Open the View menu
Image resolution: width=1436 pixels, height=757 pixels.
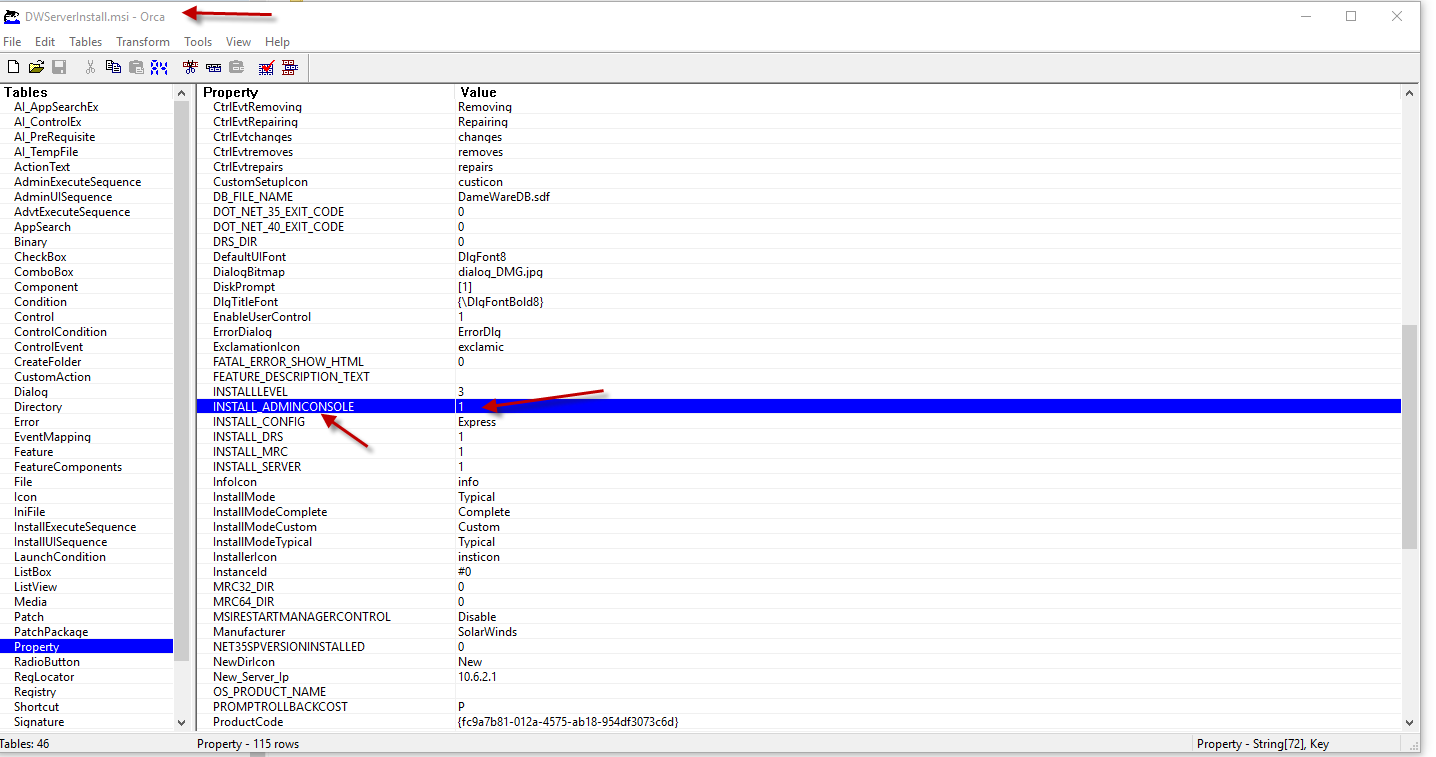click(x=238, y=42)
